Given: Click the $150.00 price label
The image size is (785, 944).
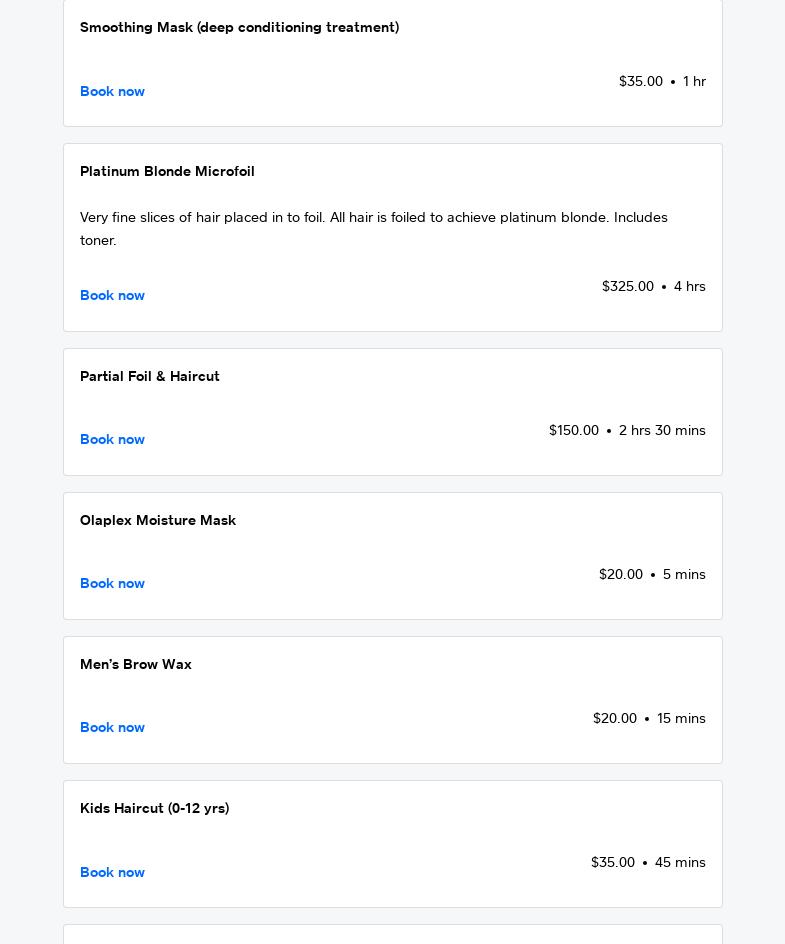Looking at the screenshot, I should point(573,430).
